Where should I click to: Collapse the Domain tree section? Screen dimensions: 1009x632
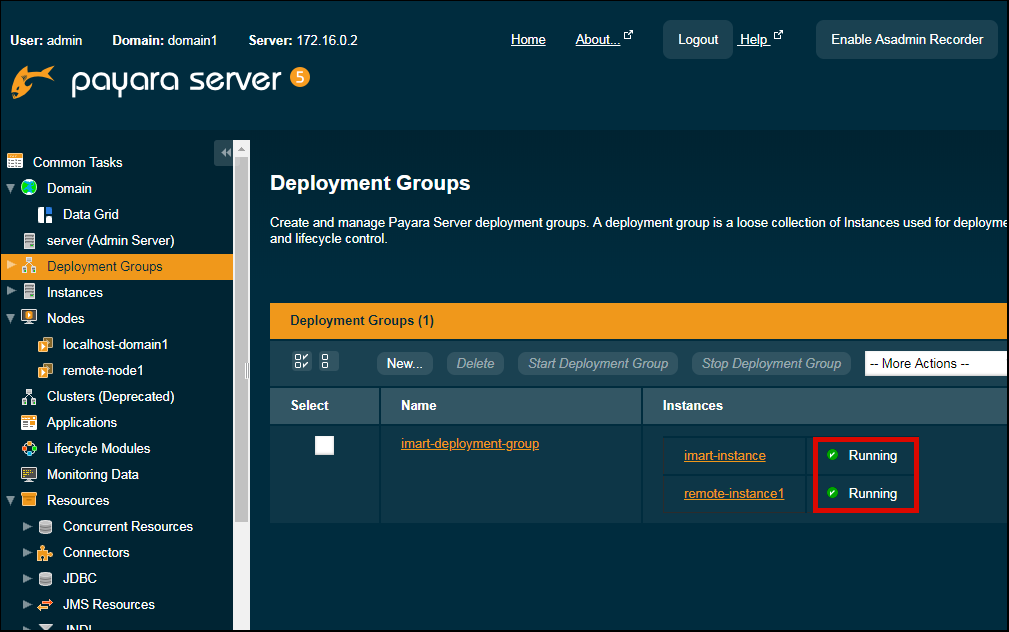(x=10, y=188)
